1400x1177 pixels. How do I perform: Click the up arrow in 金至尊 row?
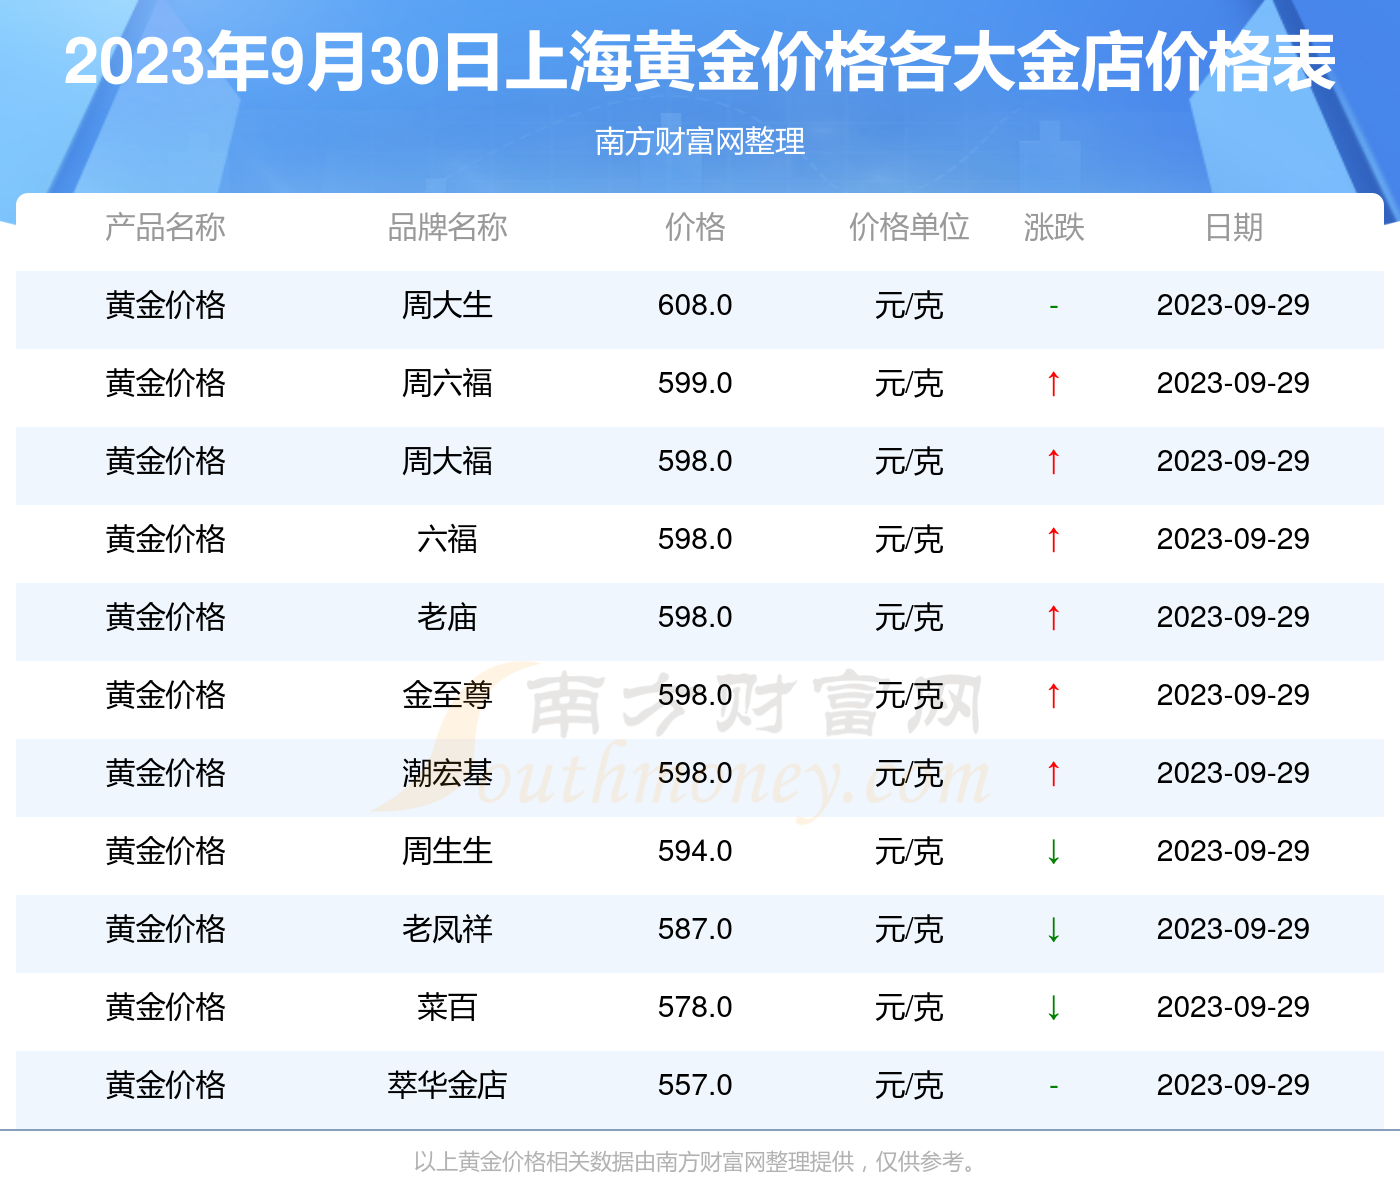tap(1053, 695)
